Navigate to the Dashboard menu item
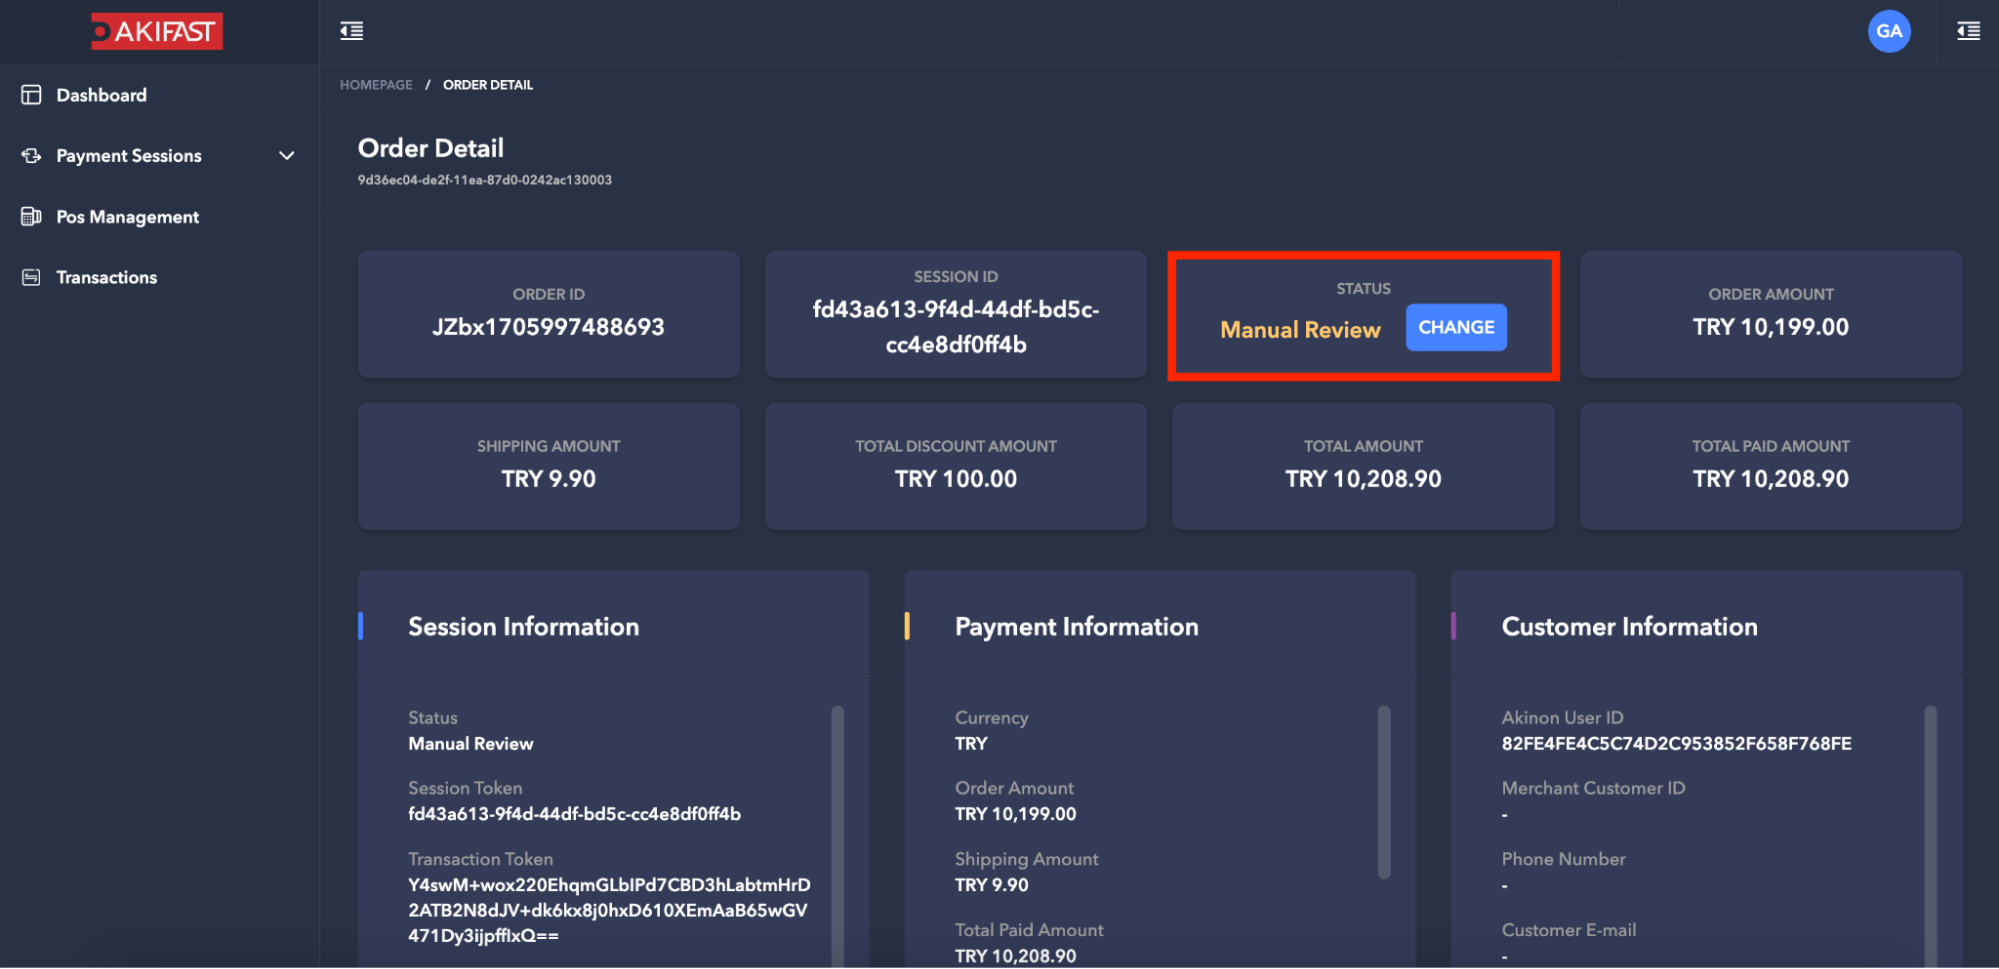Image resolution: width=1999 pixels, height=969 pixels. [101, 95]
